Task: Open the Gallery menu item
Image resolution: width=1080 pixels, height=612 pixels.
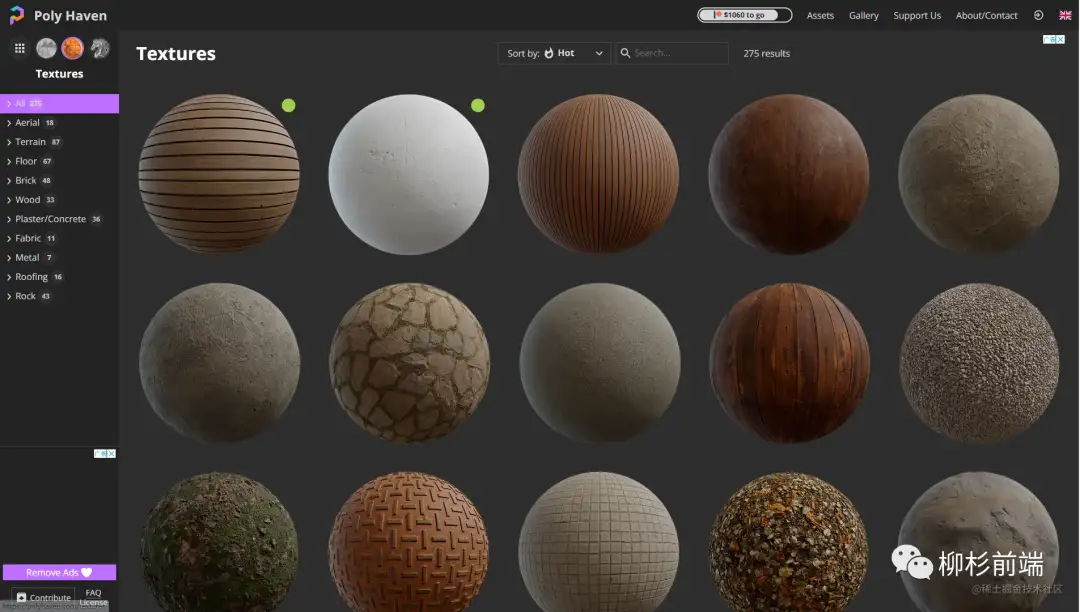Action: point(863,15)
